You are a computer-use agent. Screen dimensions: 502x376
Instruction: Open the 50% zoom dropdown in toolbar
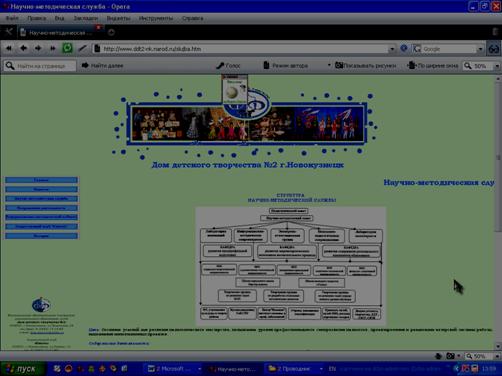tap(497, 66)
